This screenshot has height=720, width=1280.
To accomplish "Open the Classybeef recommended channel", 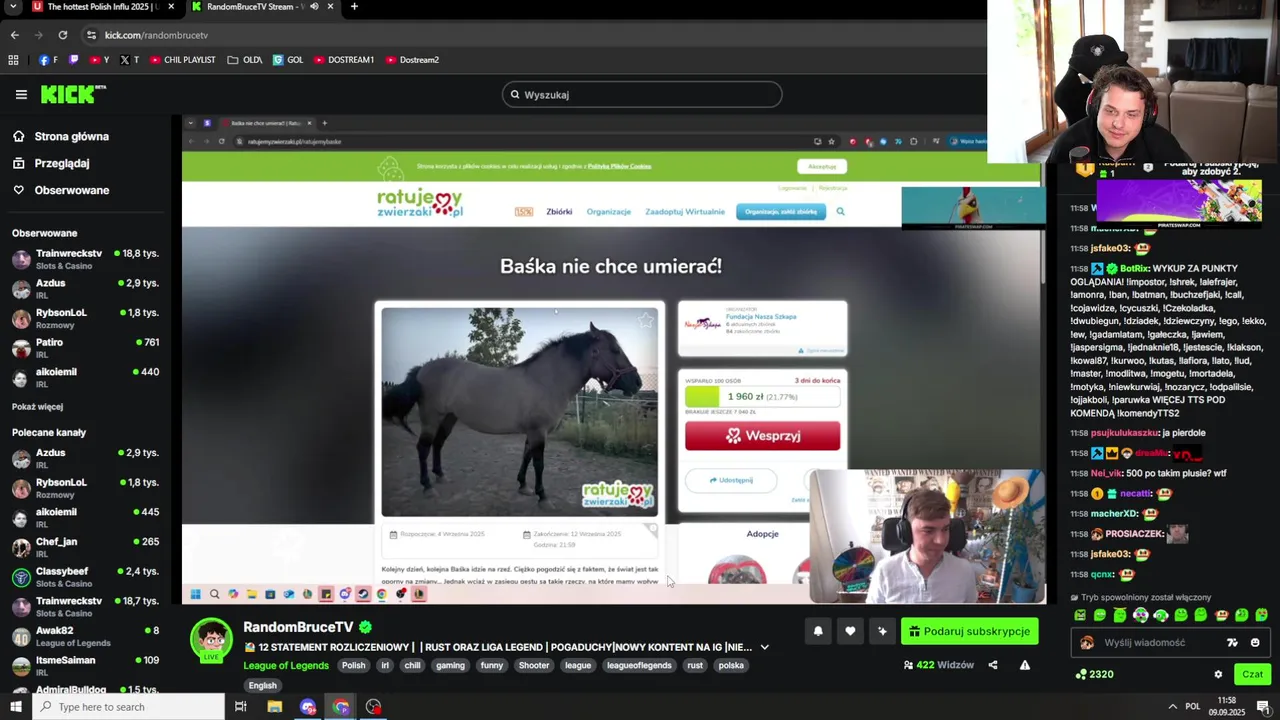I will 86,577.
